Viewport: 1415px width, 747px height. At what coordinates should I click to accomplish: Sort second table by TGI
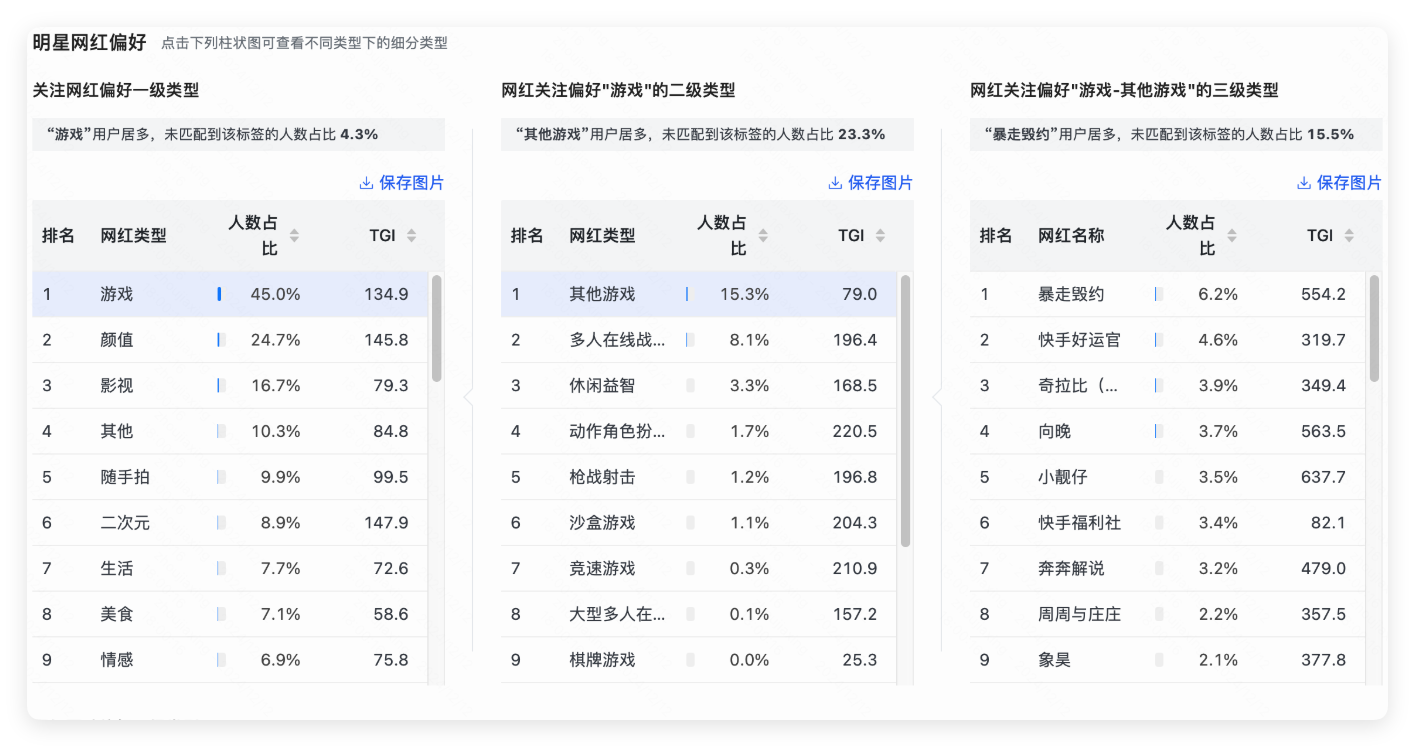tap(880, 236)
